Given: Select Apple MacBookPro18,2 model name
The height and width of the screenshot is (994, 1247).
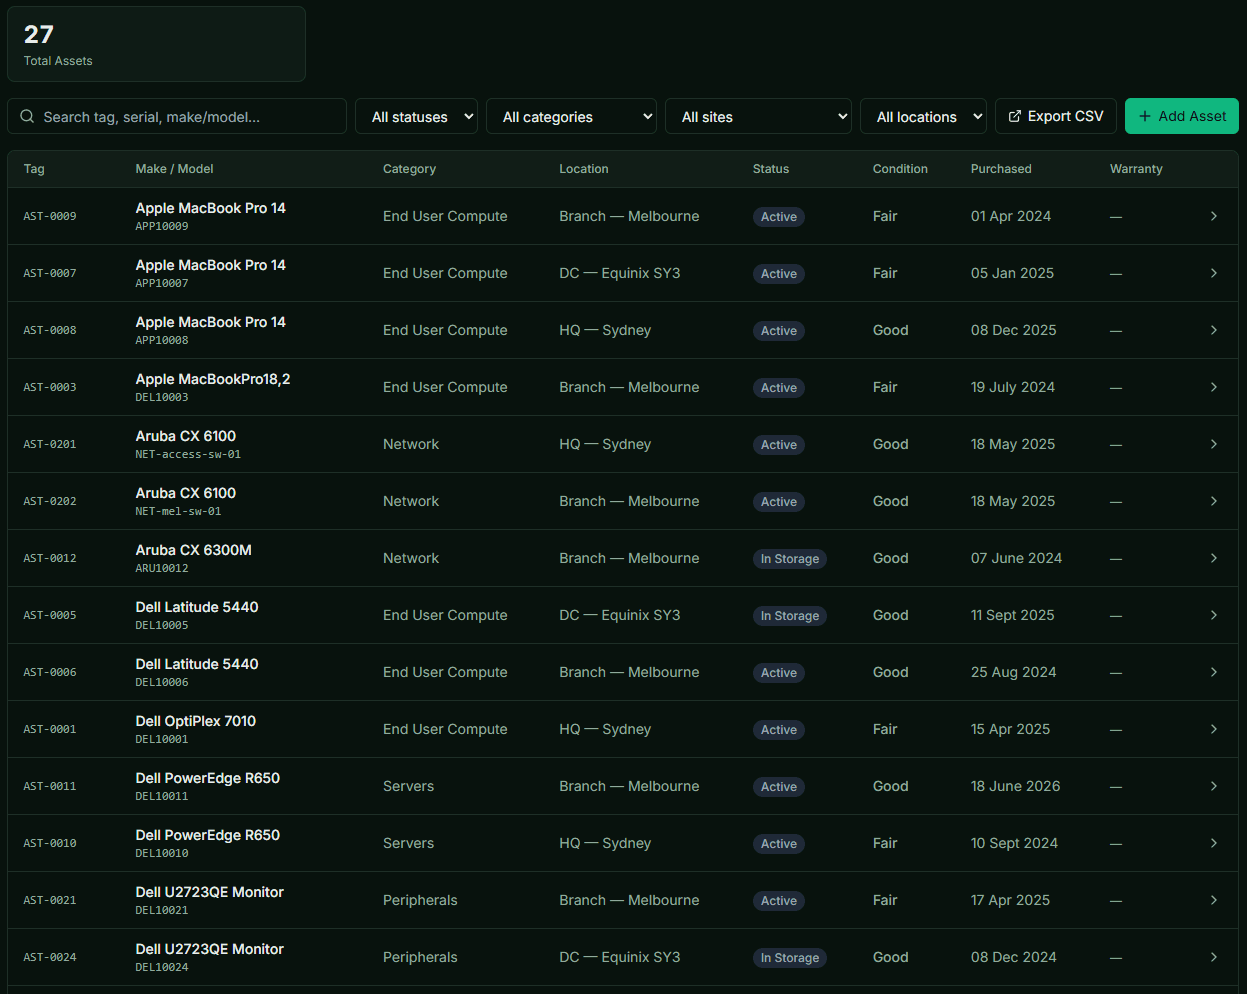Looking at the screenshot, I should tap(213, 379).
